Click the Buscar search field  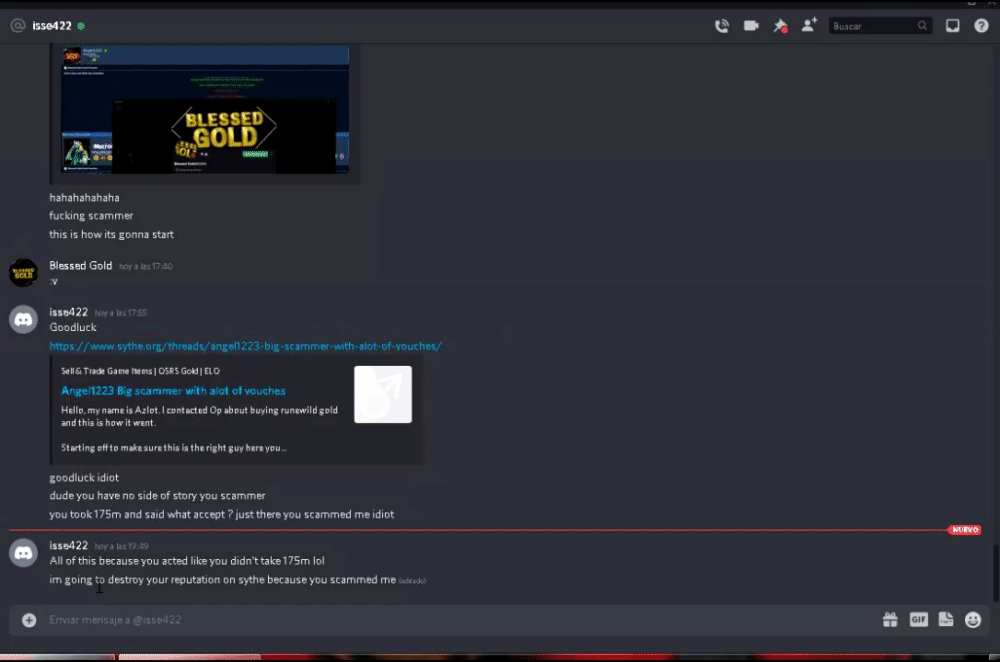(879, 26)
